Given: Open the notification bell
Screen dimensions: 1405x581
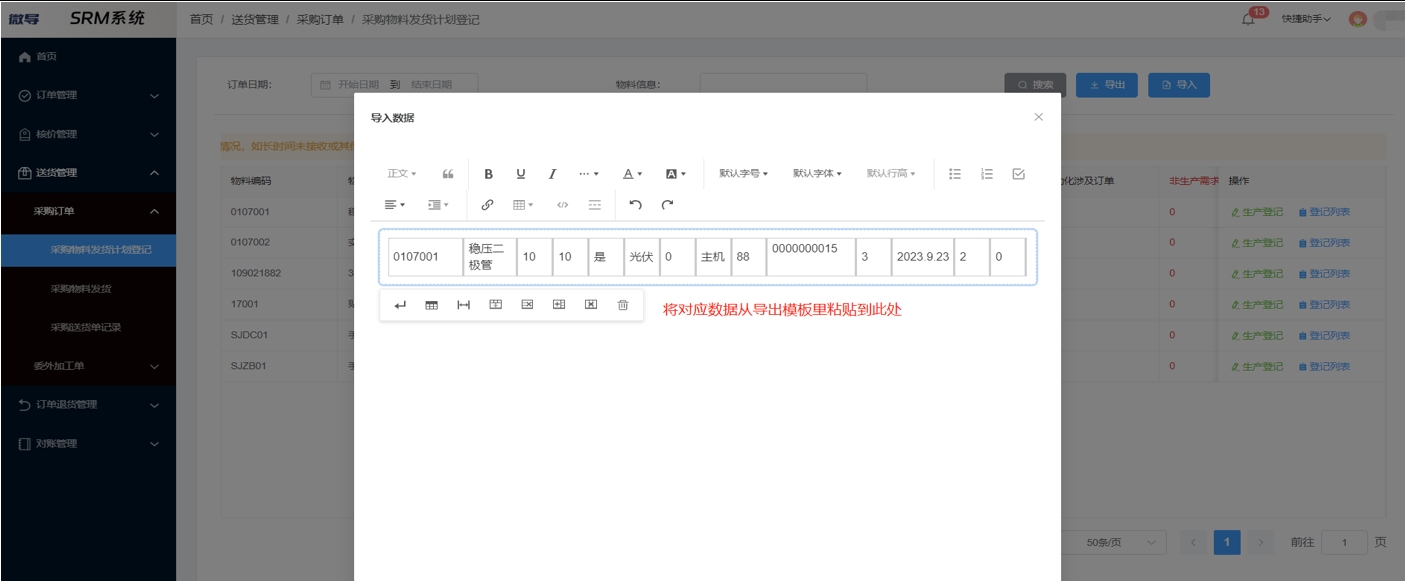Looking at the screenshot, I should tap(1248, 19).
